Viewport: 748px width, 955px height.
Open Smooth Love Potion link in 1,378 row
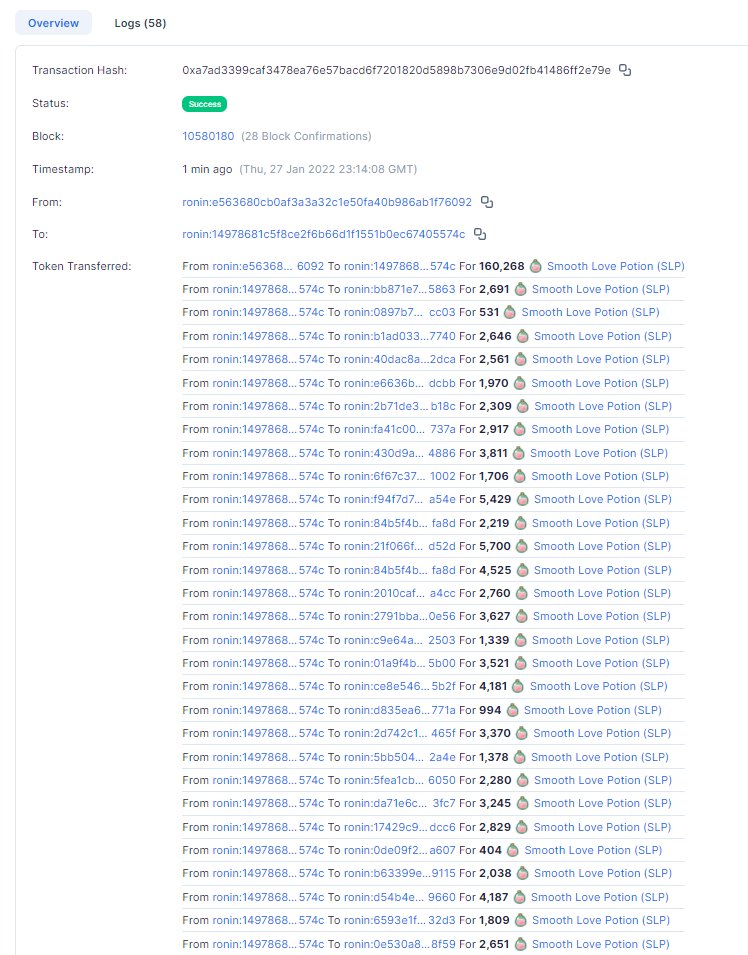(599, 757)
